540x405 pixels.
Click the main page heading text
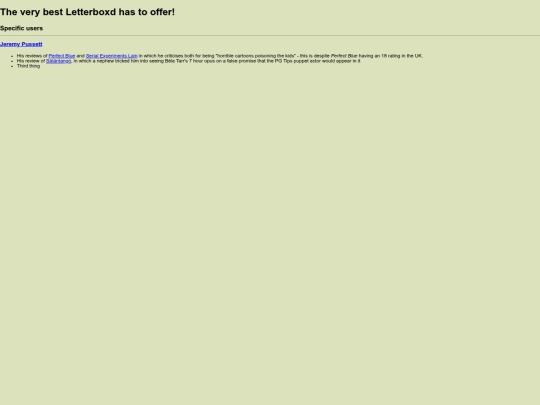[87, 12]
